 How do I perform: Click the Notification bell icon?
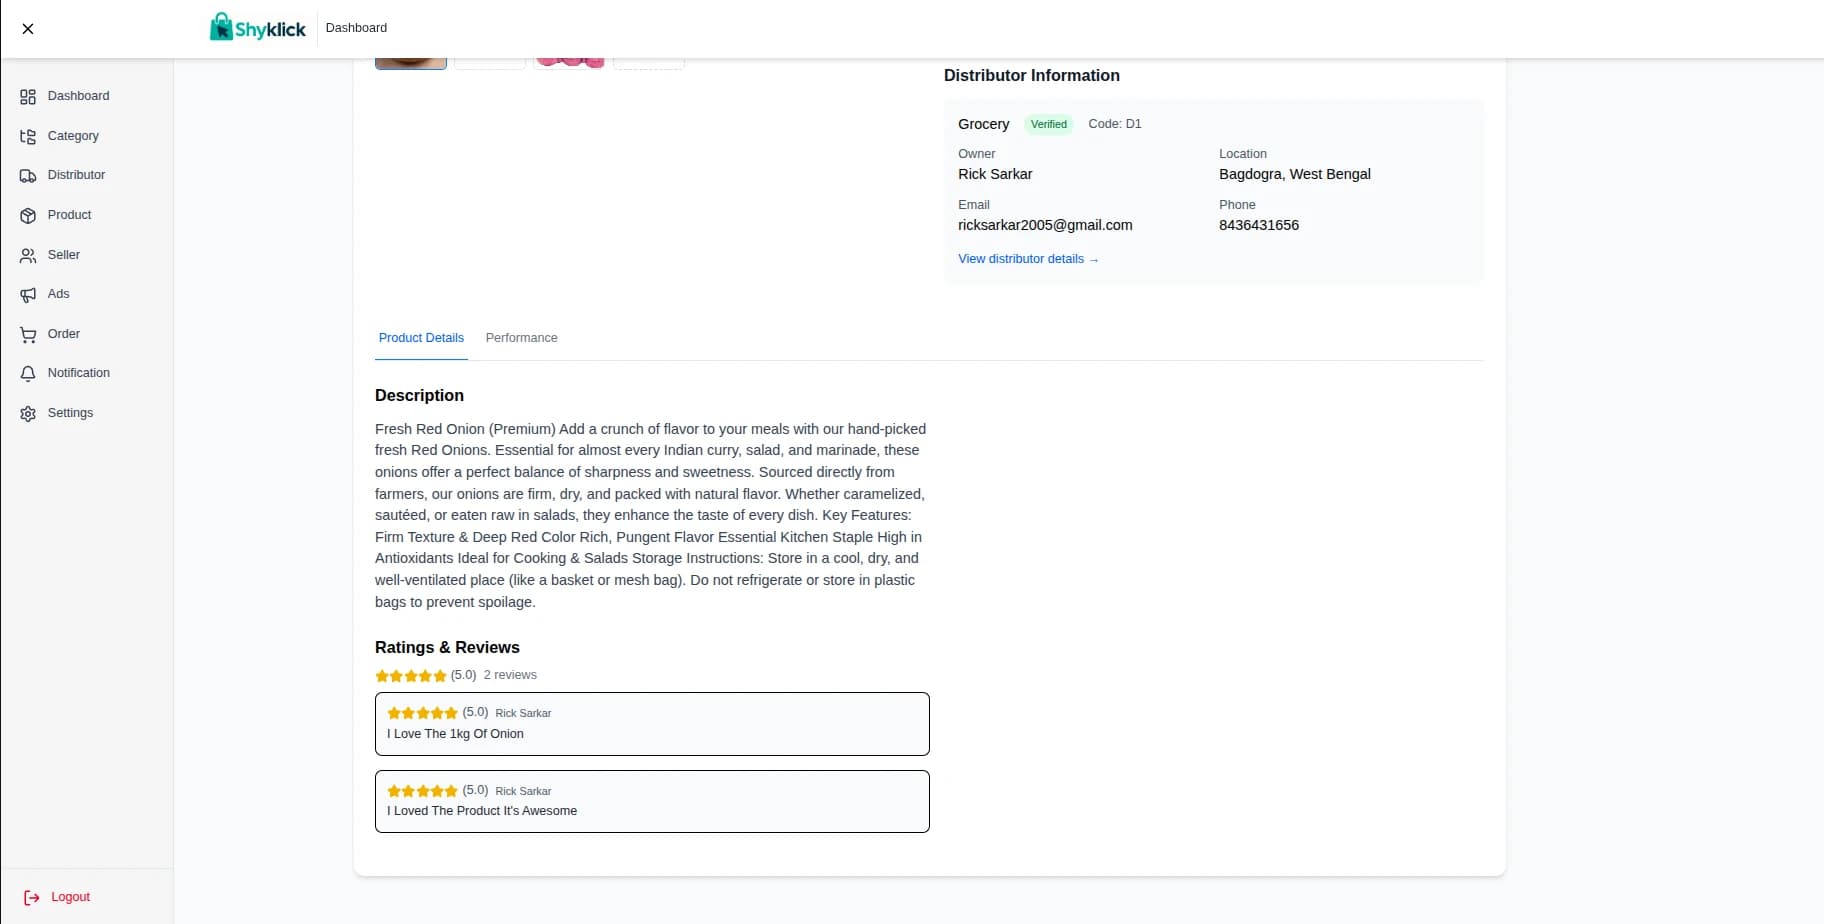(x=28, y=374)
